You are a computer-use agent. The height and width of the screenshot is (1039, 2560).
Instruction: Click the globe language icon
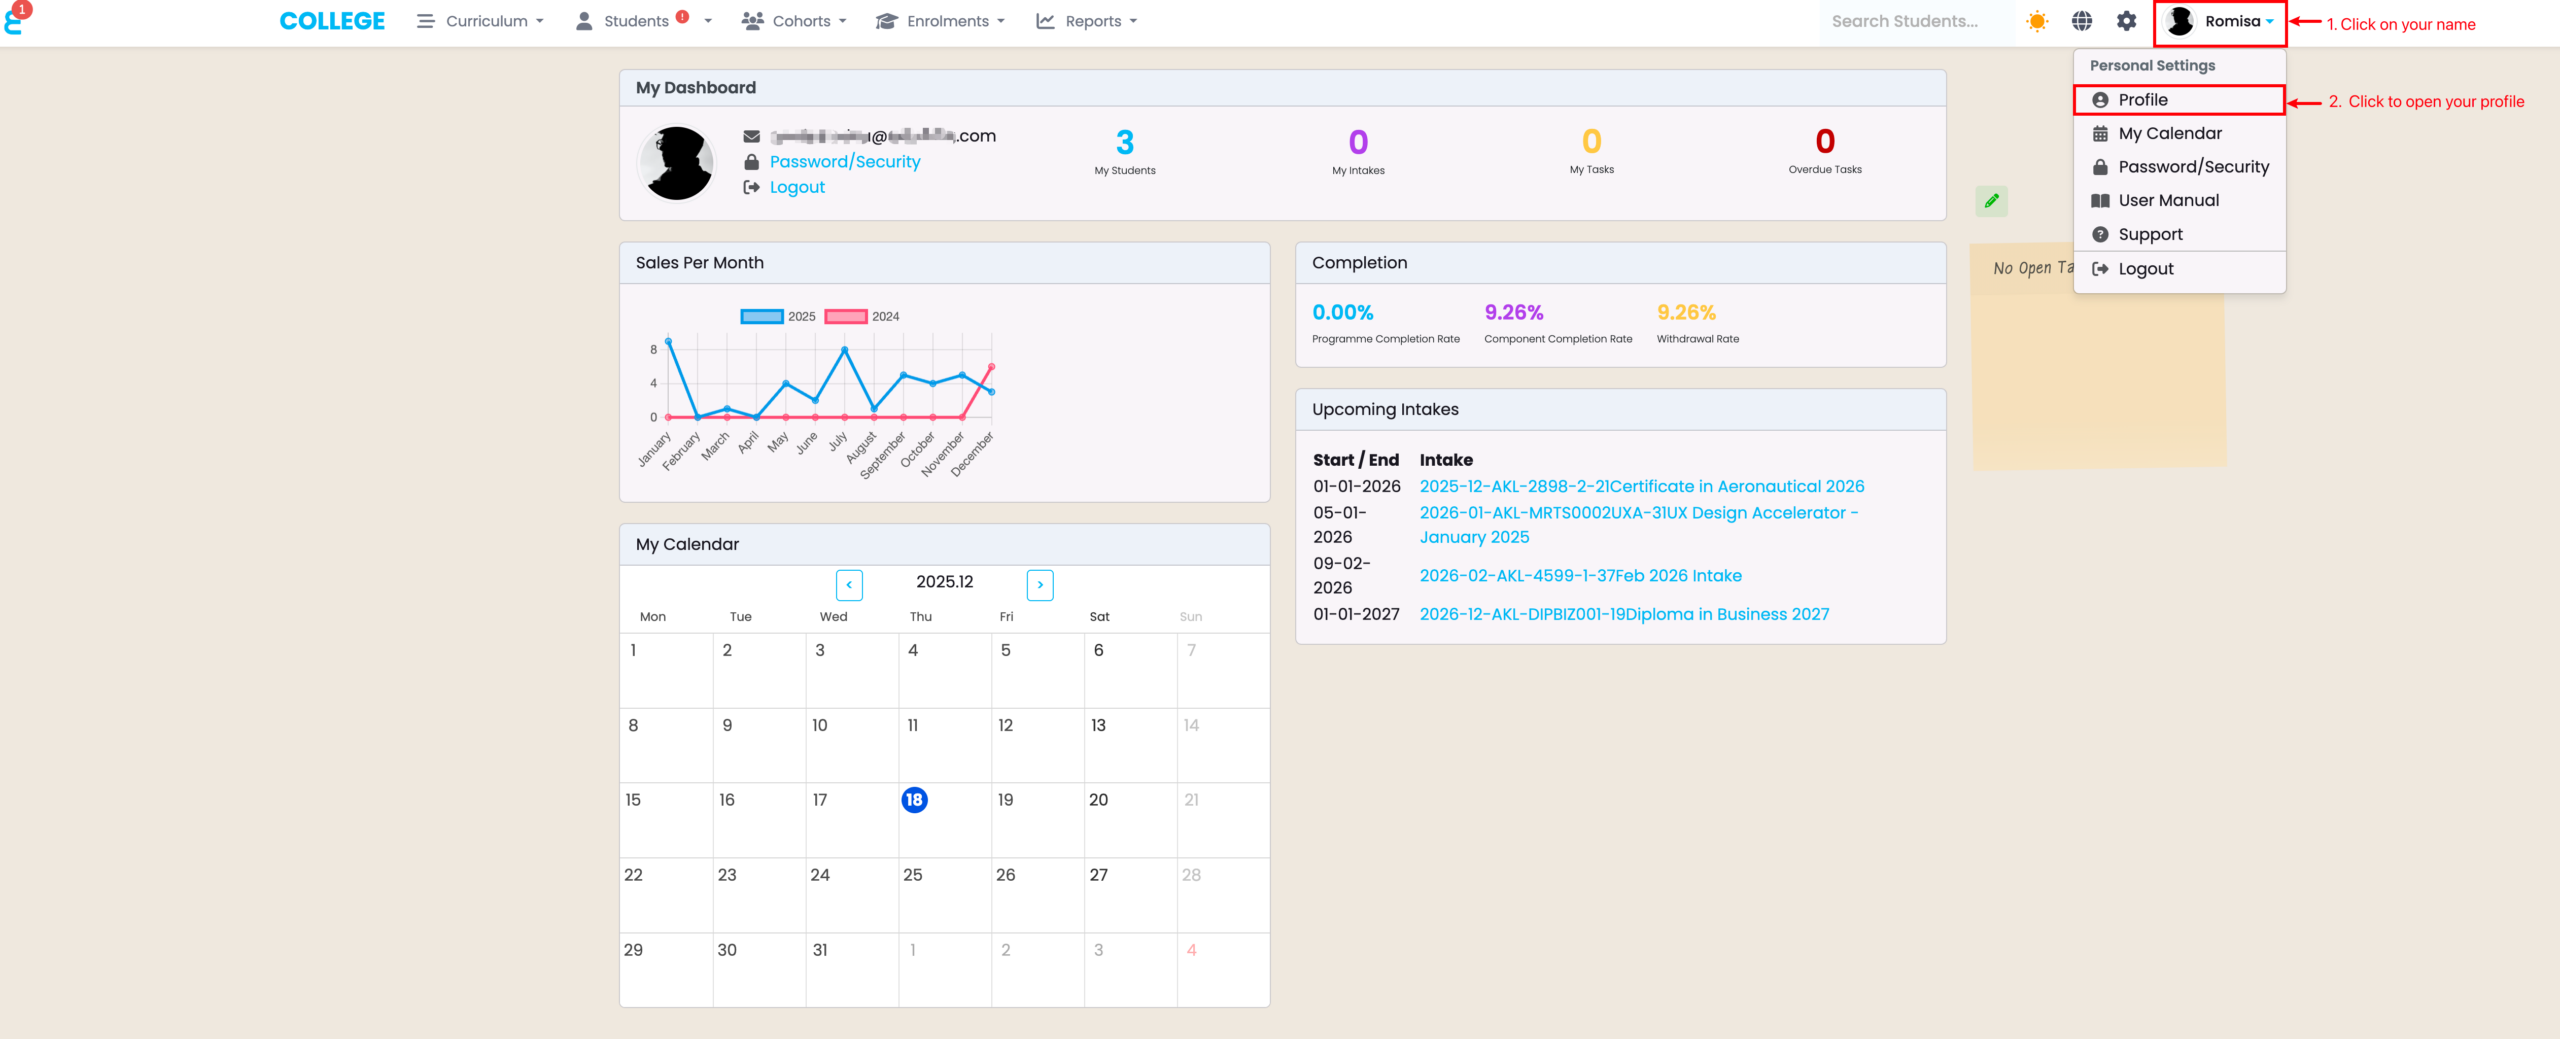tap(2081, 21)
